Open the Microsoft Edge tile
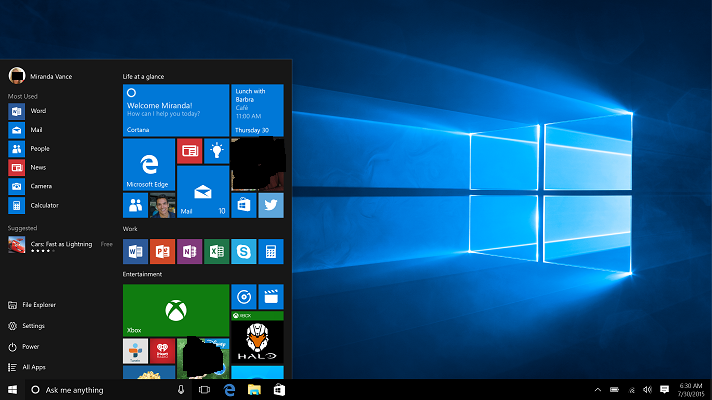This screenshot has width=712, height=400. coord(148,164)
